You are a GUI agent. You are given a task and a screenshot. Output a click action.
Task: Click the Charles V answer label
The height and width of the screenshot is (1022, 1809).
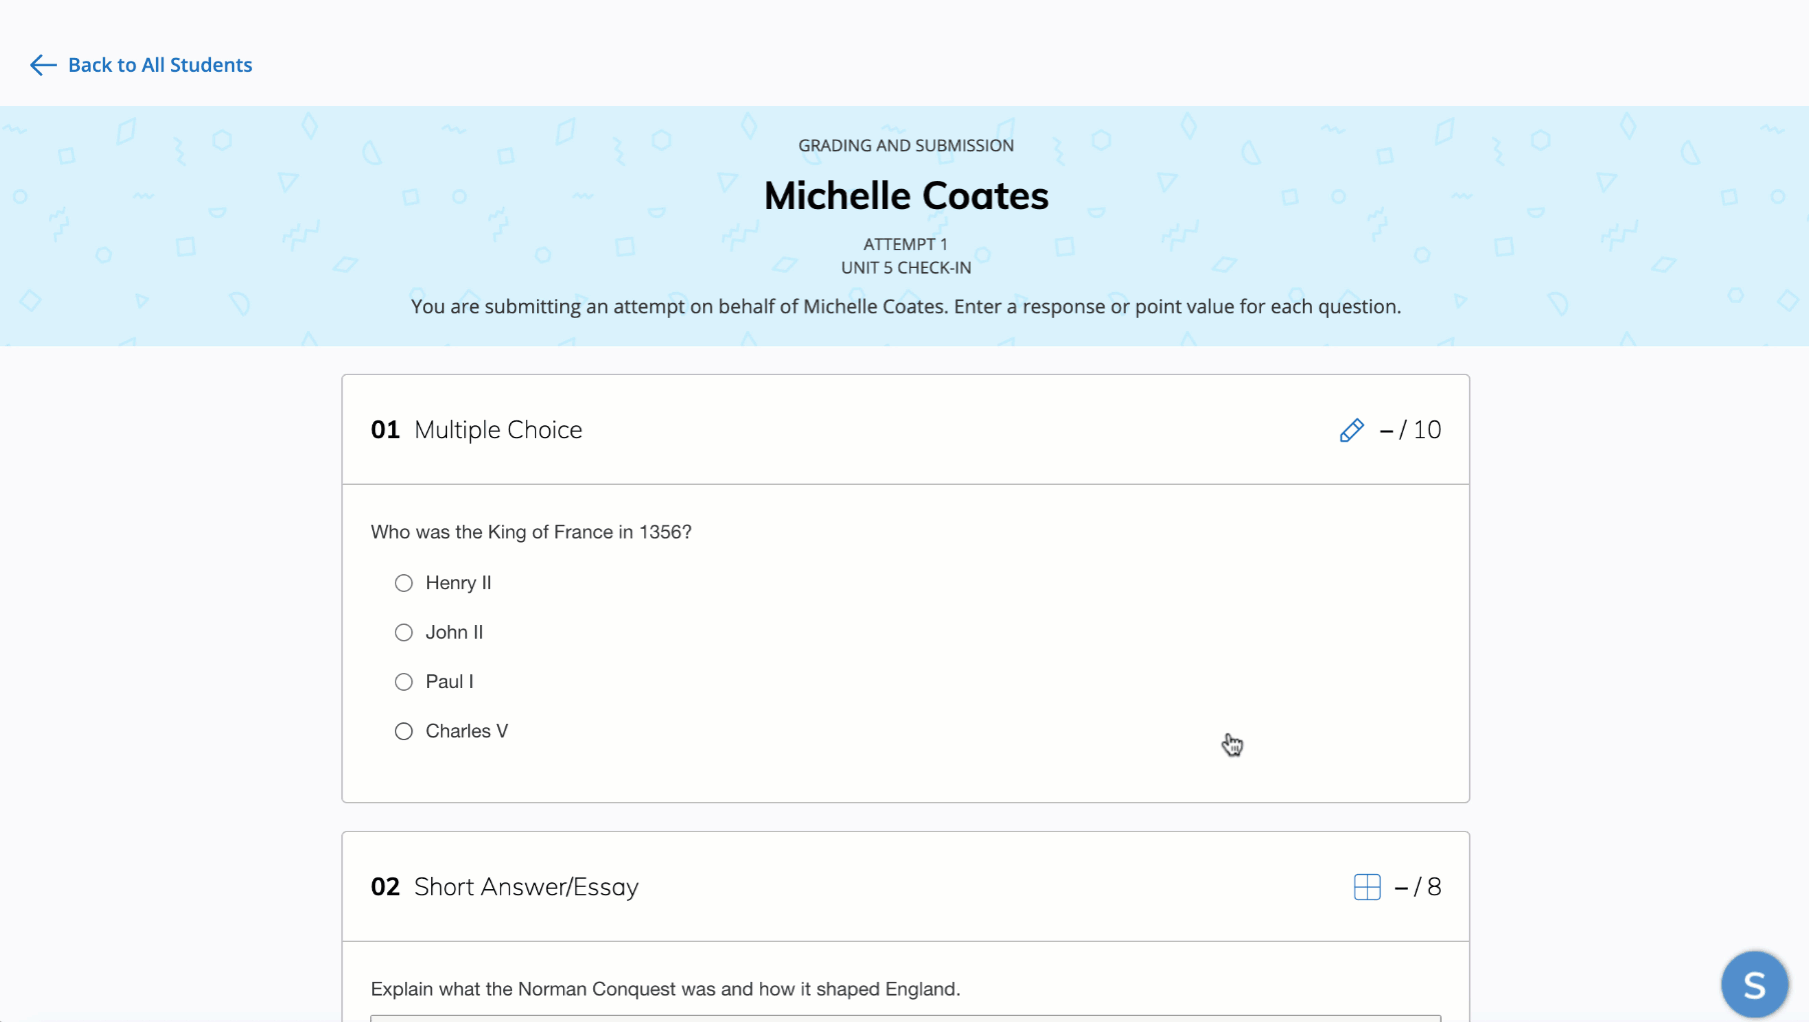pos(466,731)
